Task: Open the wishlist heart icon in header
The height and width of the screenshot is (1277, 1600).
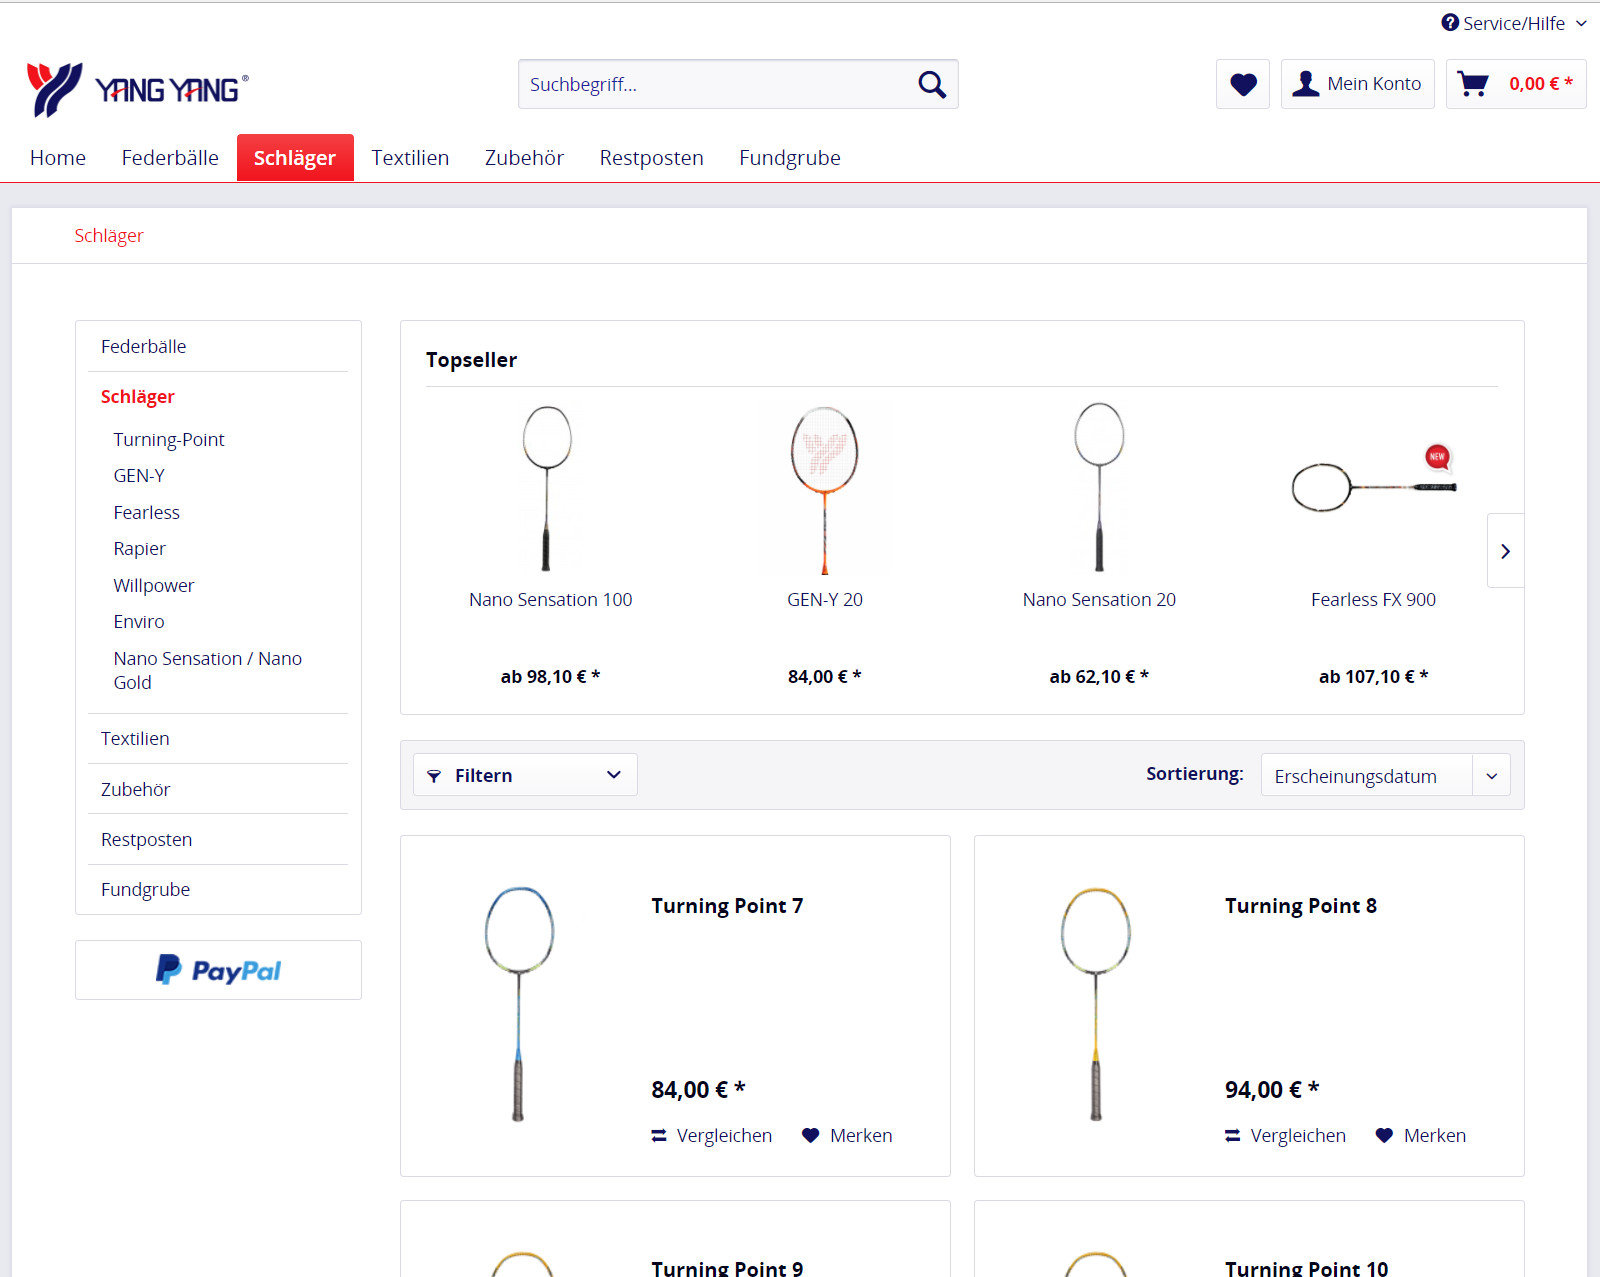Action: point(1242,85)
